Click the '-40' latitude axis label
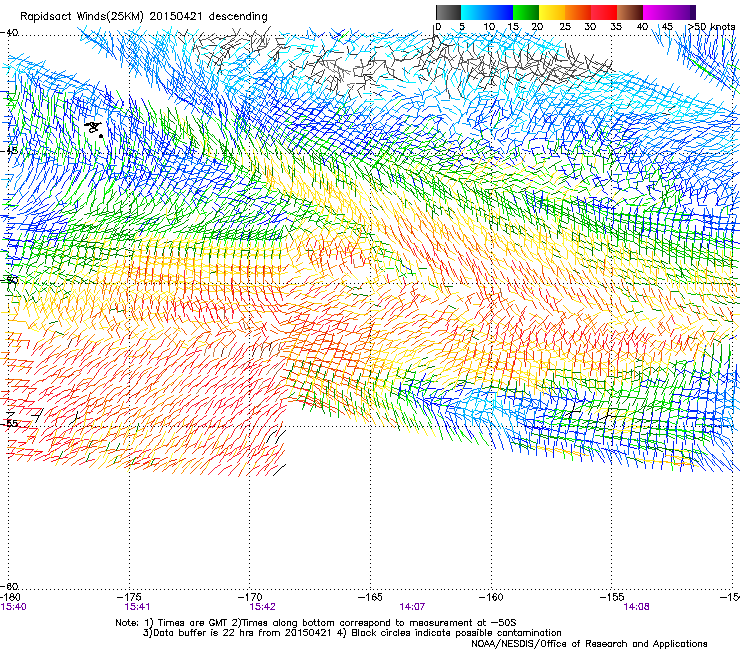This screenshot has width=740, height=650. point(9,33)
